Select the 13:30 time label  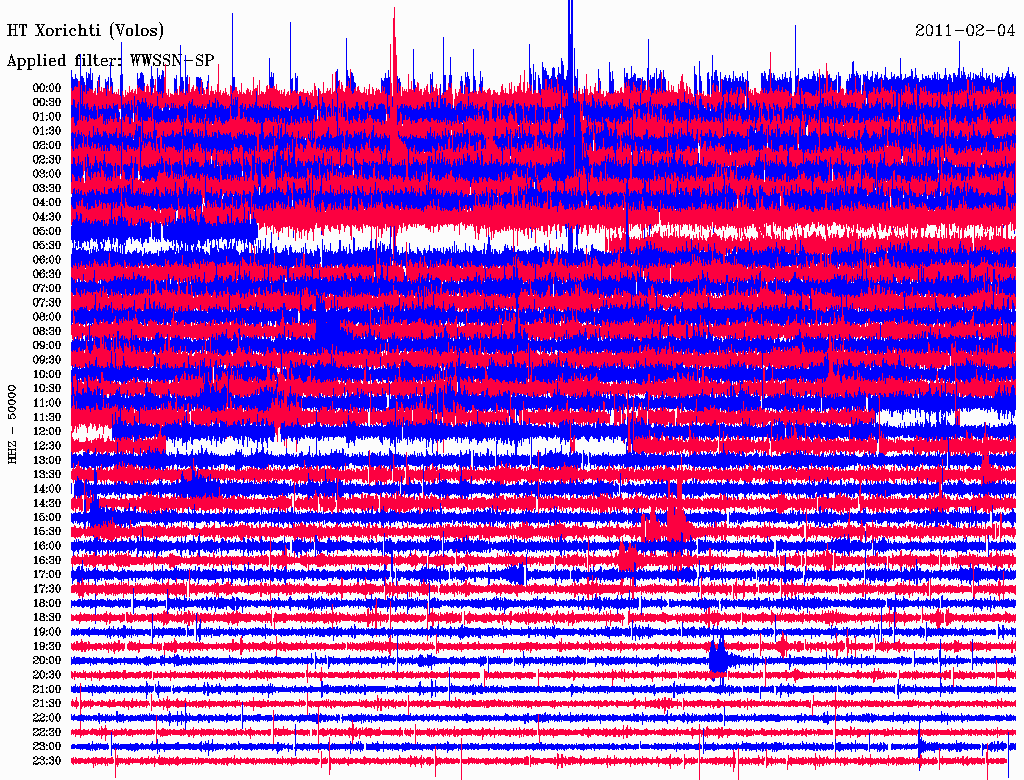[x=47, y=475]
